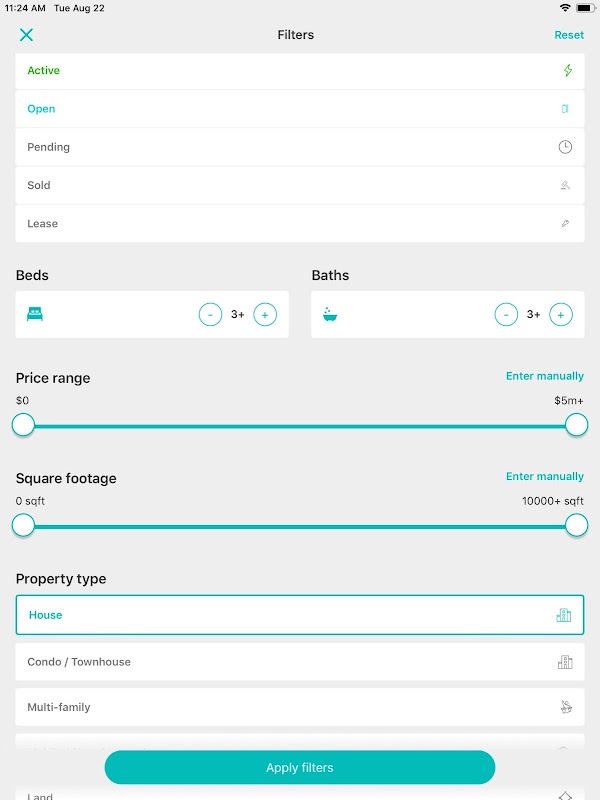
Task: Close the Filters screen with X icon
Action: (26, 35)
